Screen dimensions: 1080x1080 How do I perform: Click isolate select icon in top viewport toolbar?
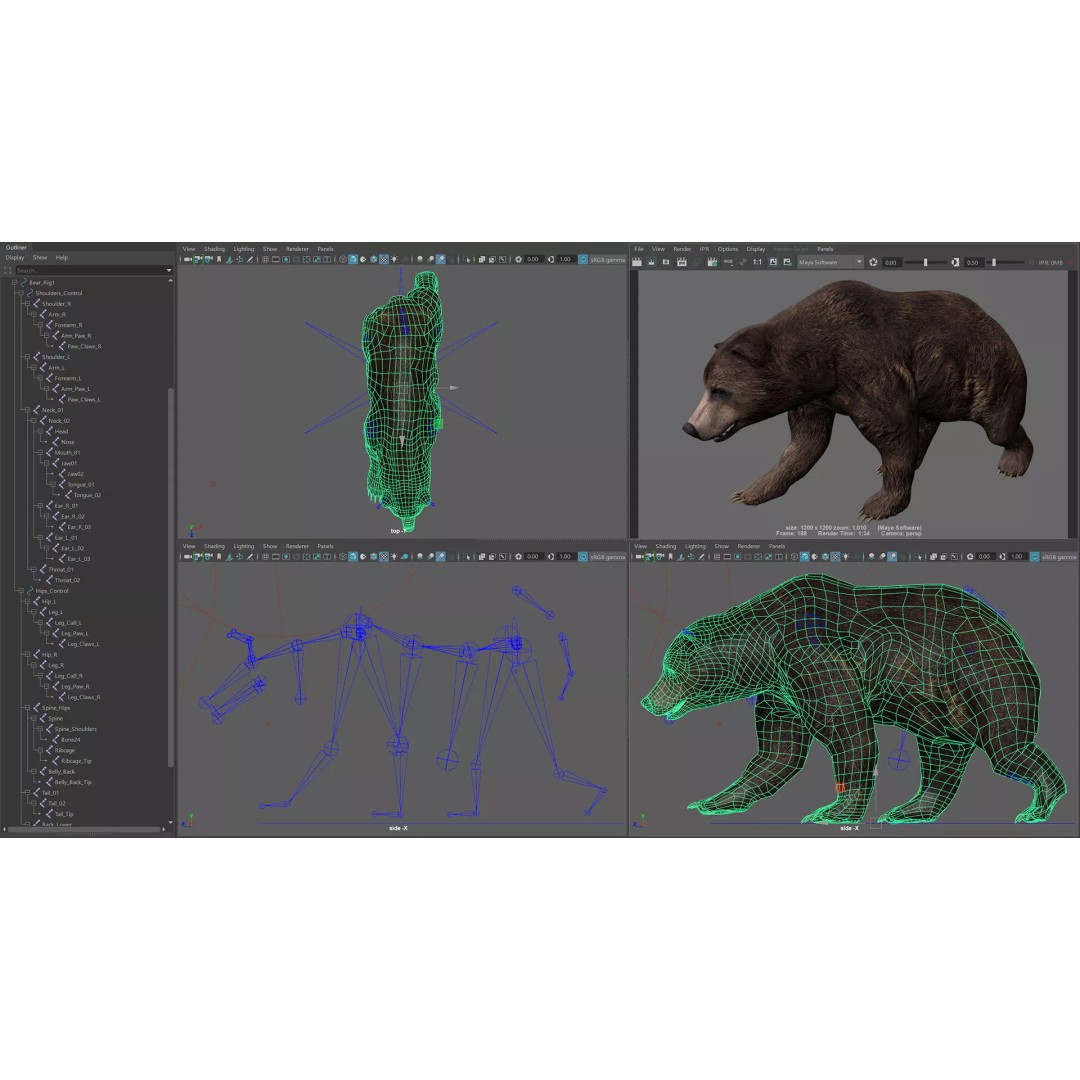coord(466,260)
